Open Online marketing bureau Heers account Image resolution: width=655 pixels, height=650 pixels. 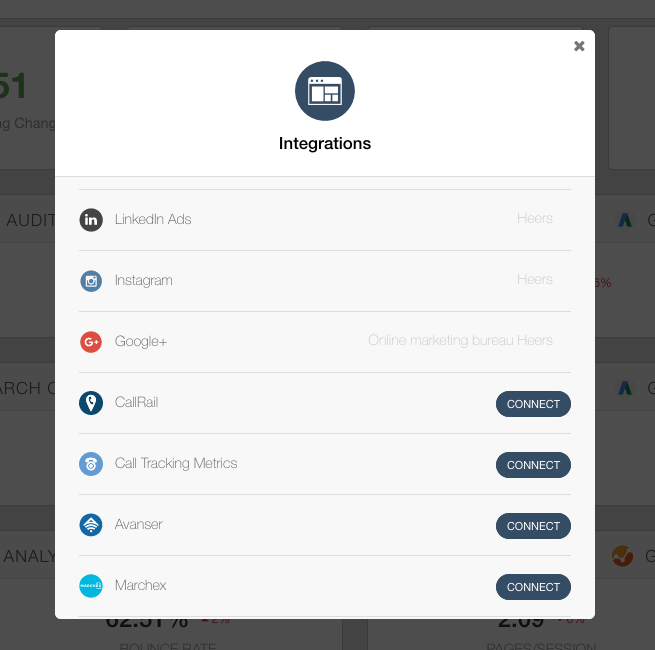(x=460, y=340)
